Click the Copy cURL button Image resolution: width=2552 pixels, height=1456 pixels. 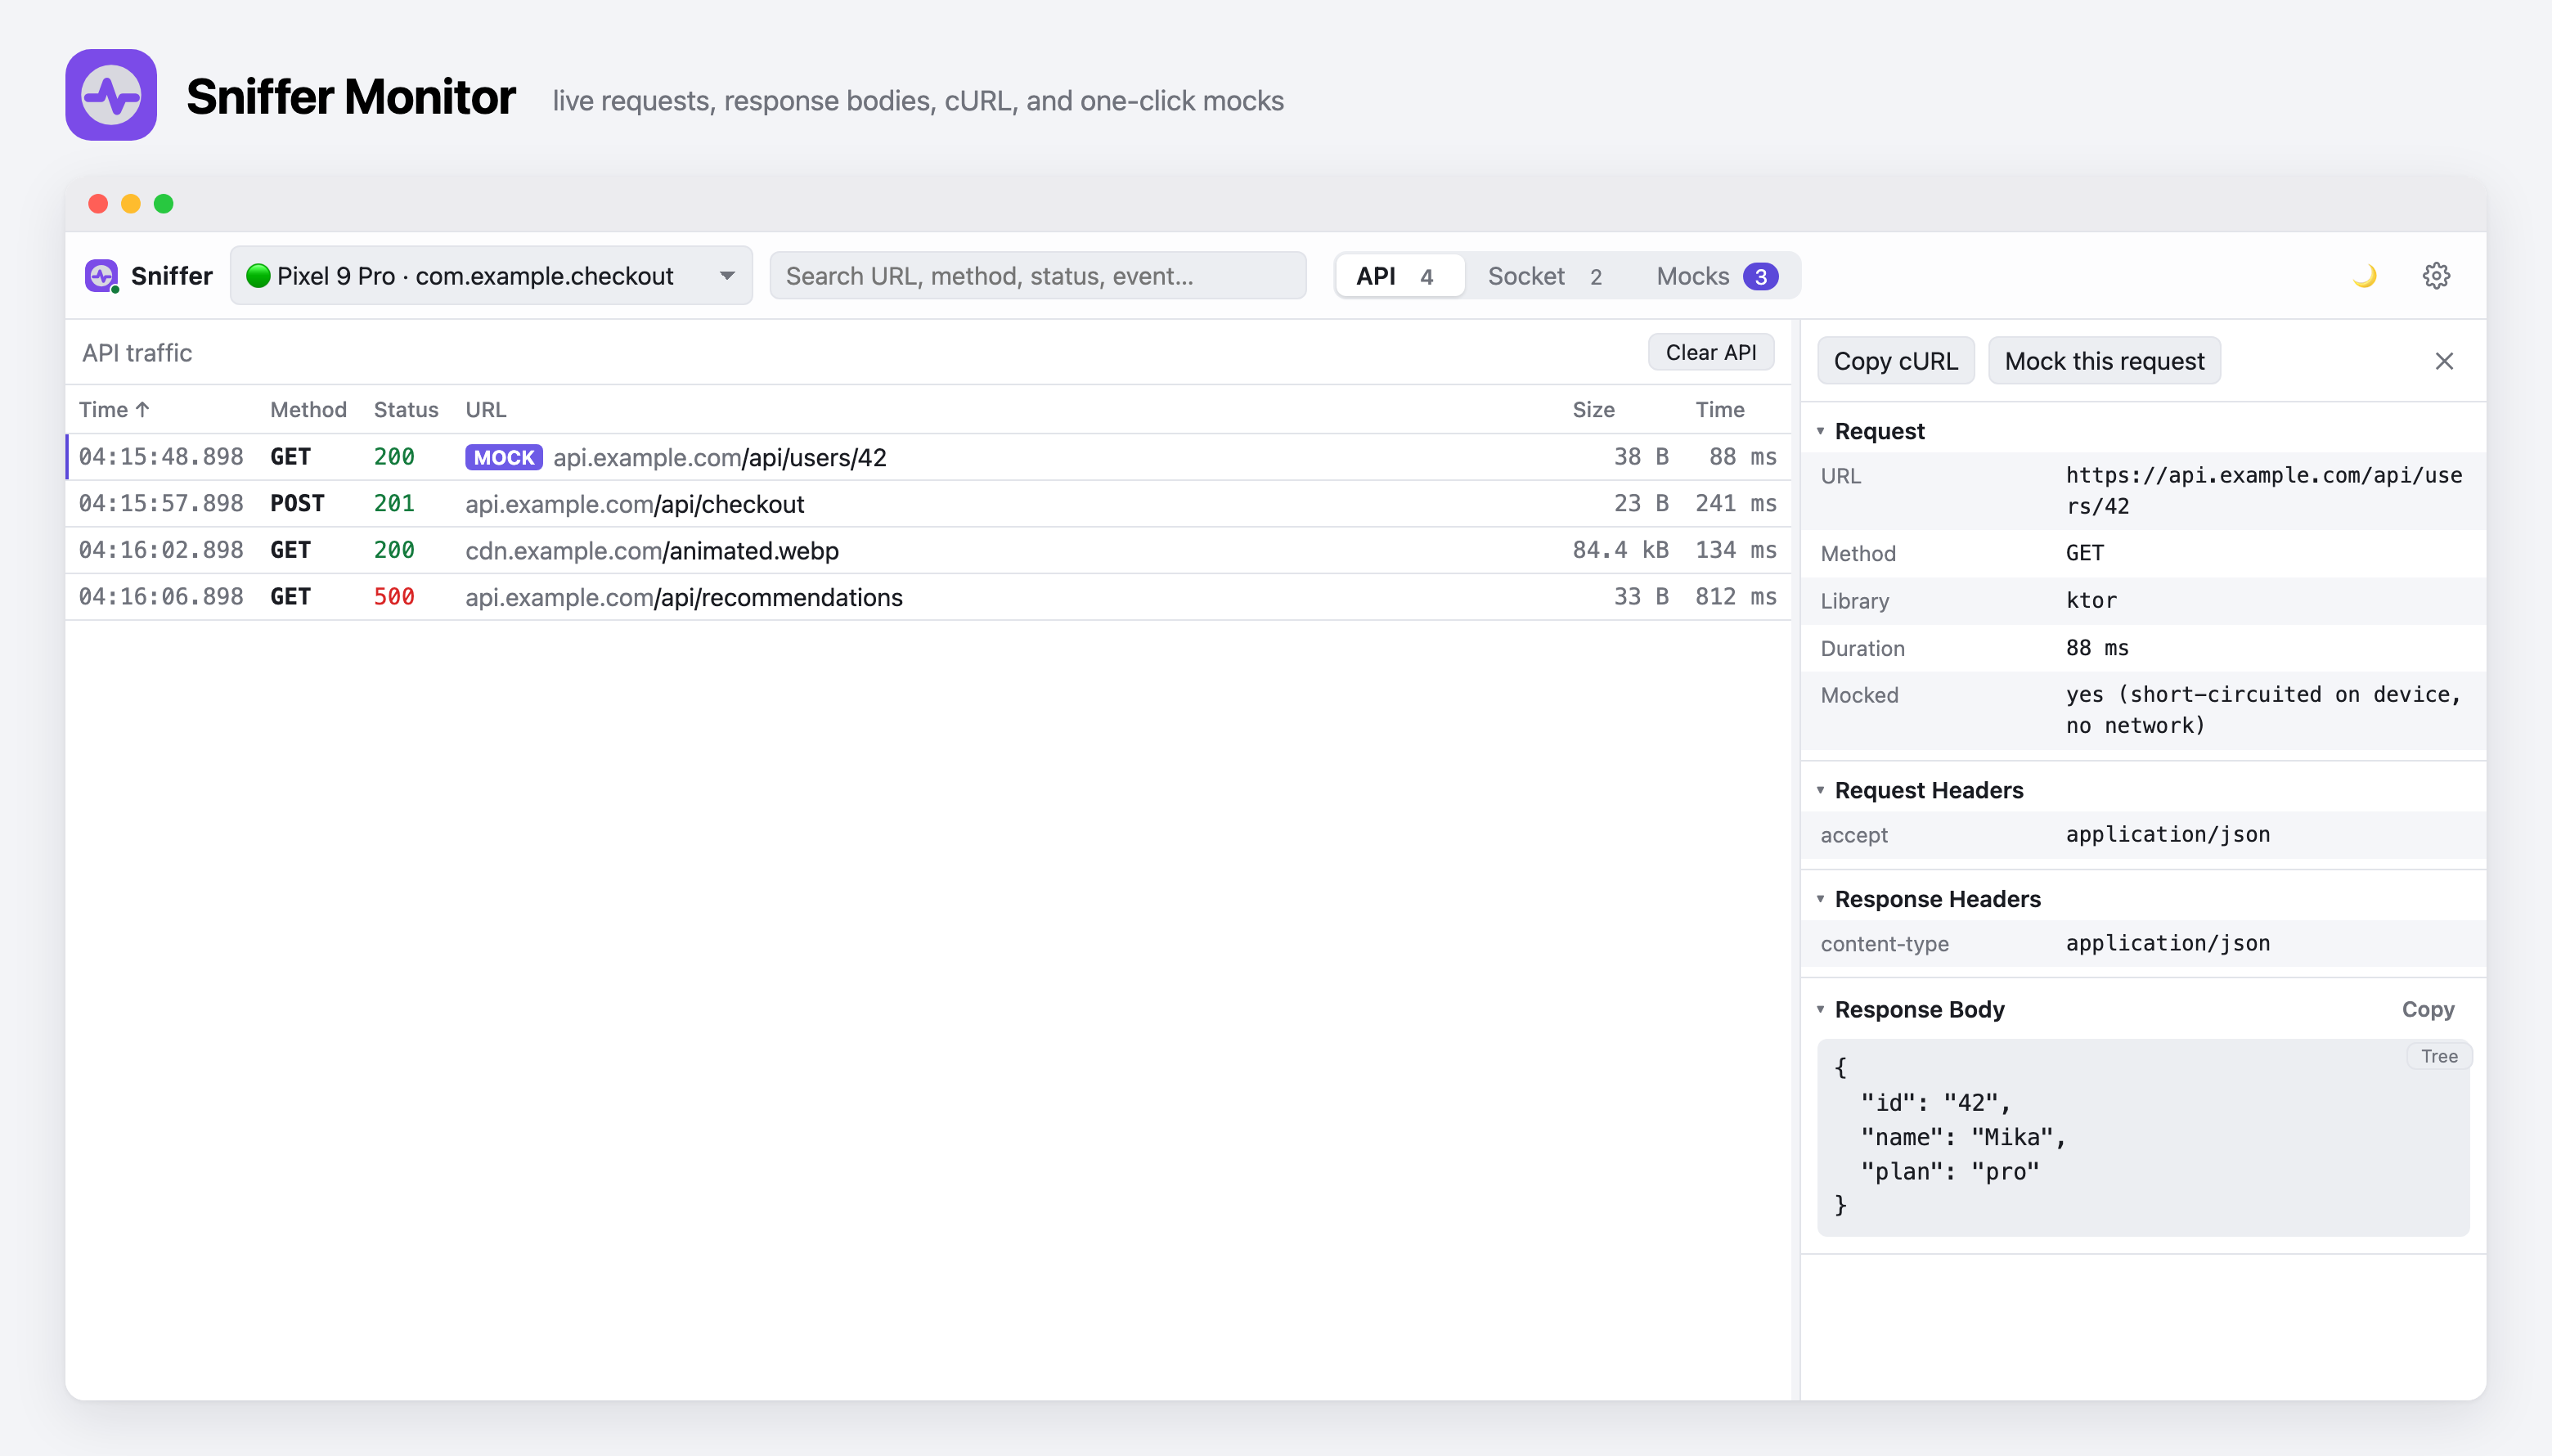pyautogui.click(x=1895, y=361)
